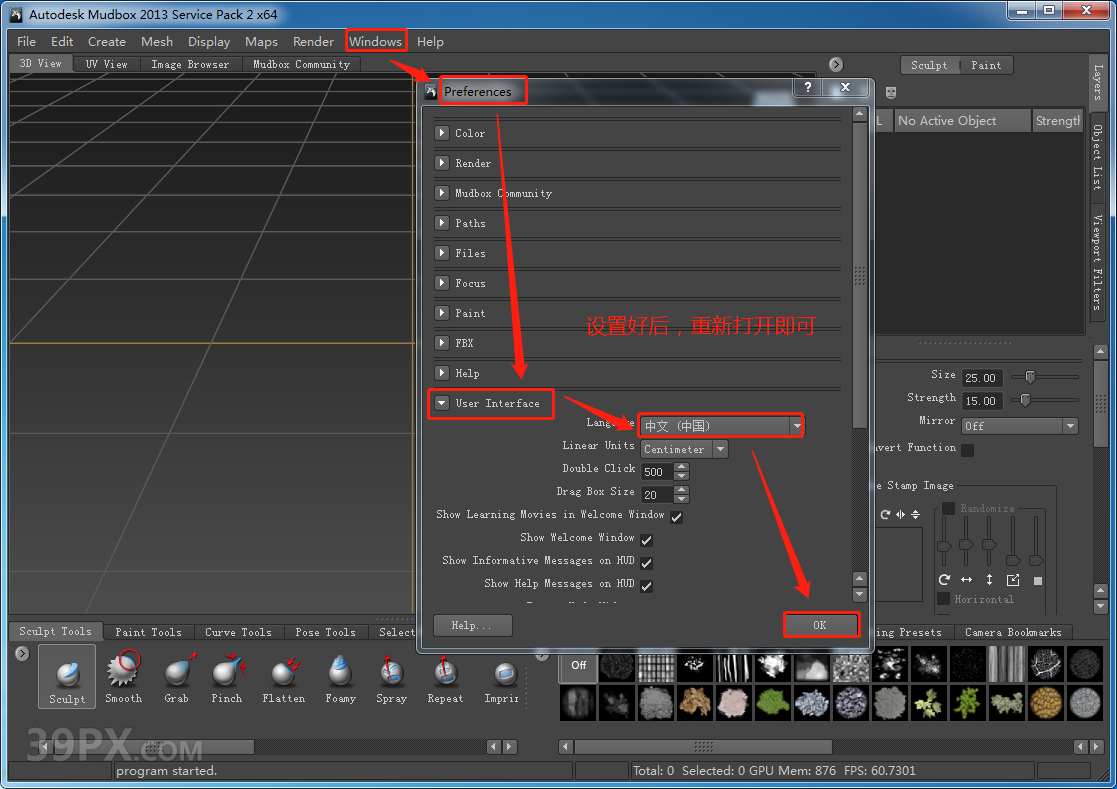
Task: Select the first stamp thumbnail next to Off
Action: pyautogui.click(x=616, y=667)
